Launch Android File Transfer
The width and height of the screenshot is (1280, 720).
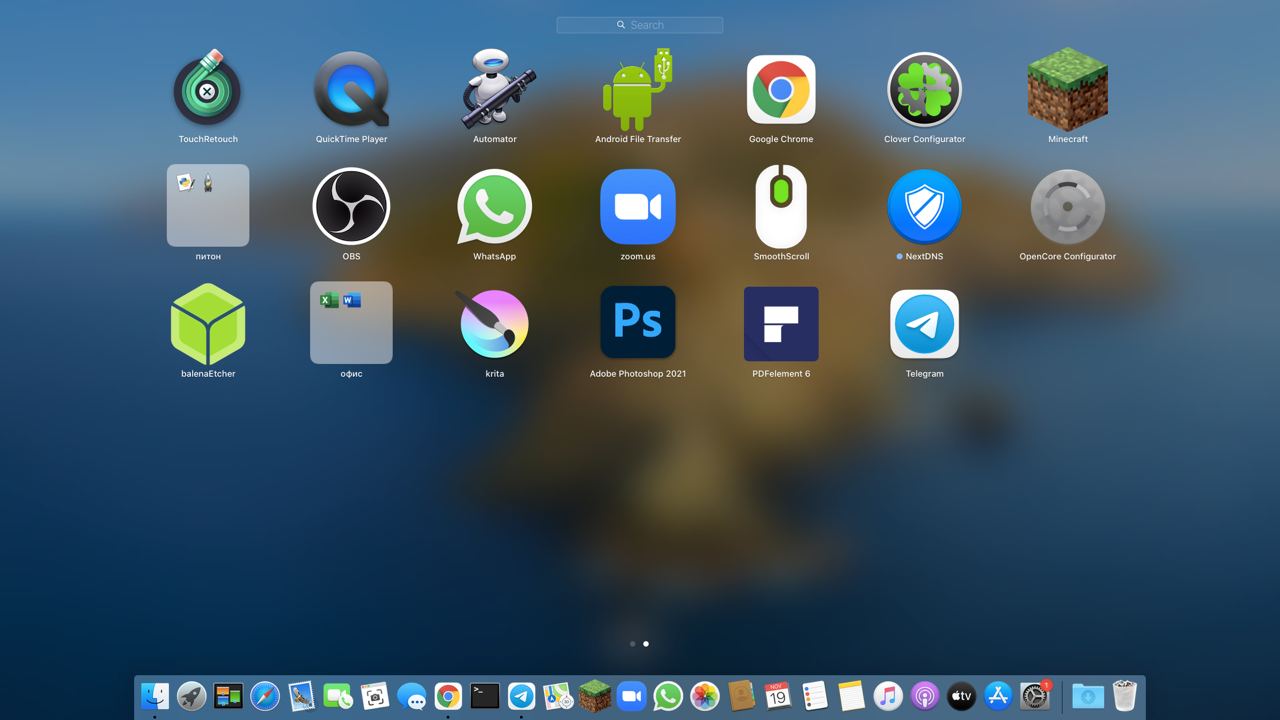click(638, 90)
